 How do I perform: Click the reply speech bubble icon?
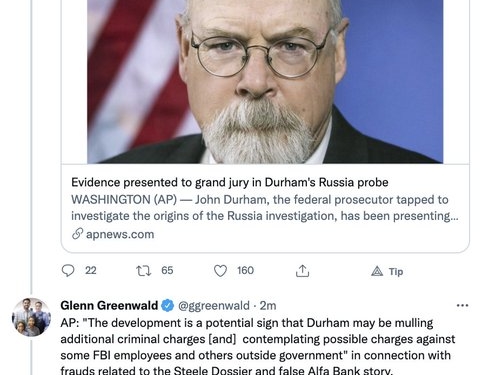pyautogui.click(x=68, y=271)
